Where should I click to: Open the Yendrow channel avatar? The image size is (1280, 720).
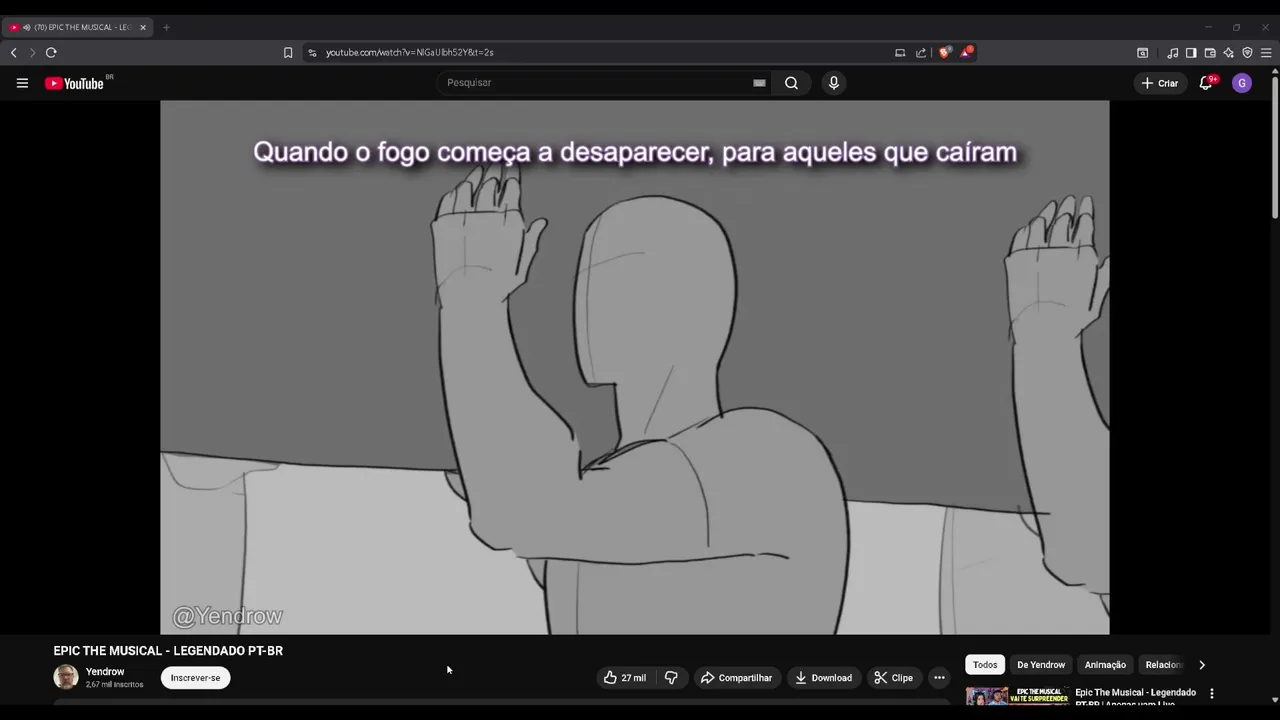[66, 677]
